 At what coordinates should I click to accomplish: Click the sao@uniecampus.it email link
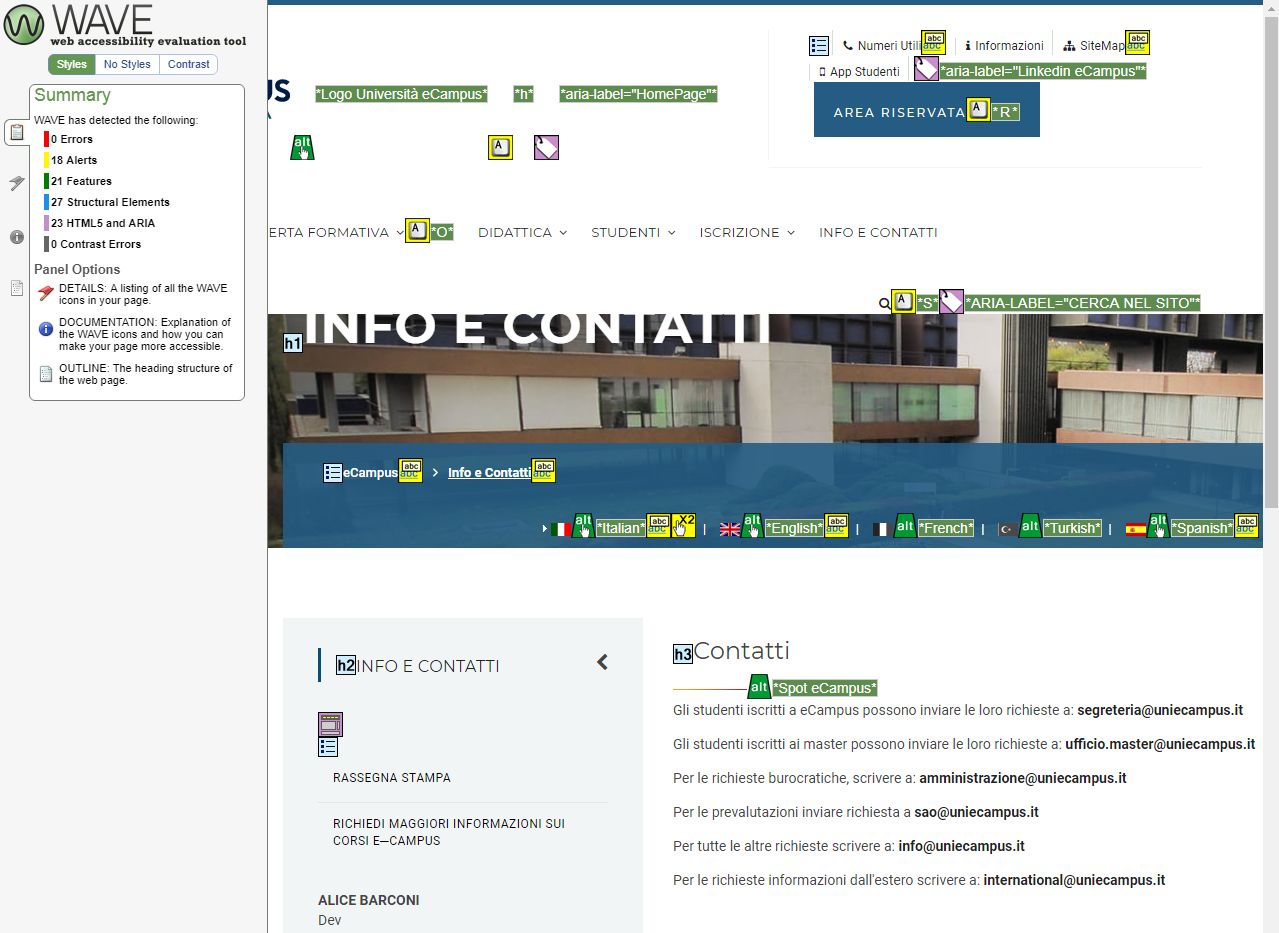(x=976, y=812)
